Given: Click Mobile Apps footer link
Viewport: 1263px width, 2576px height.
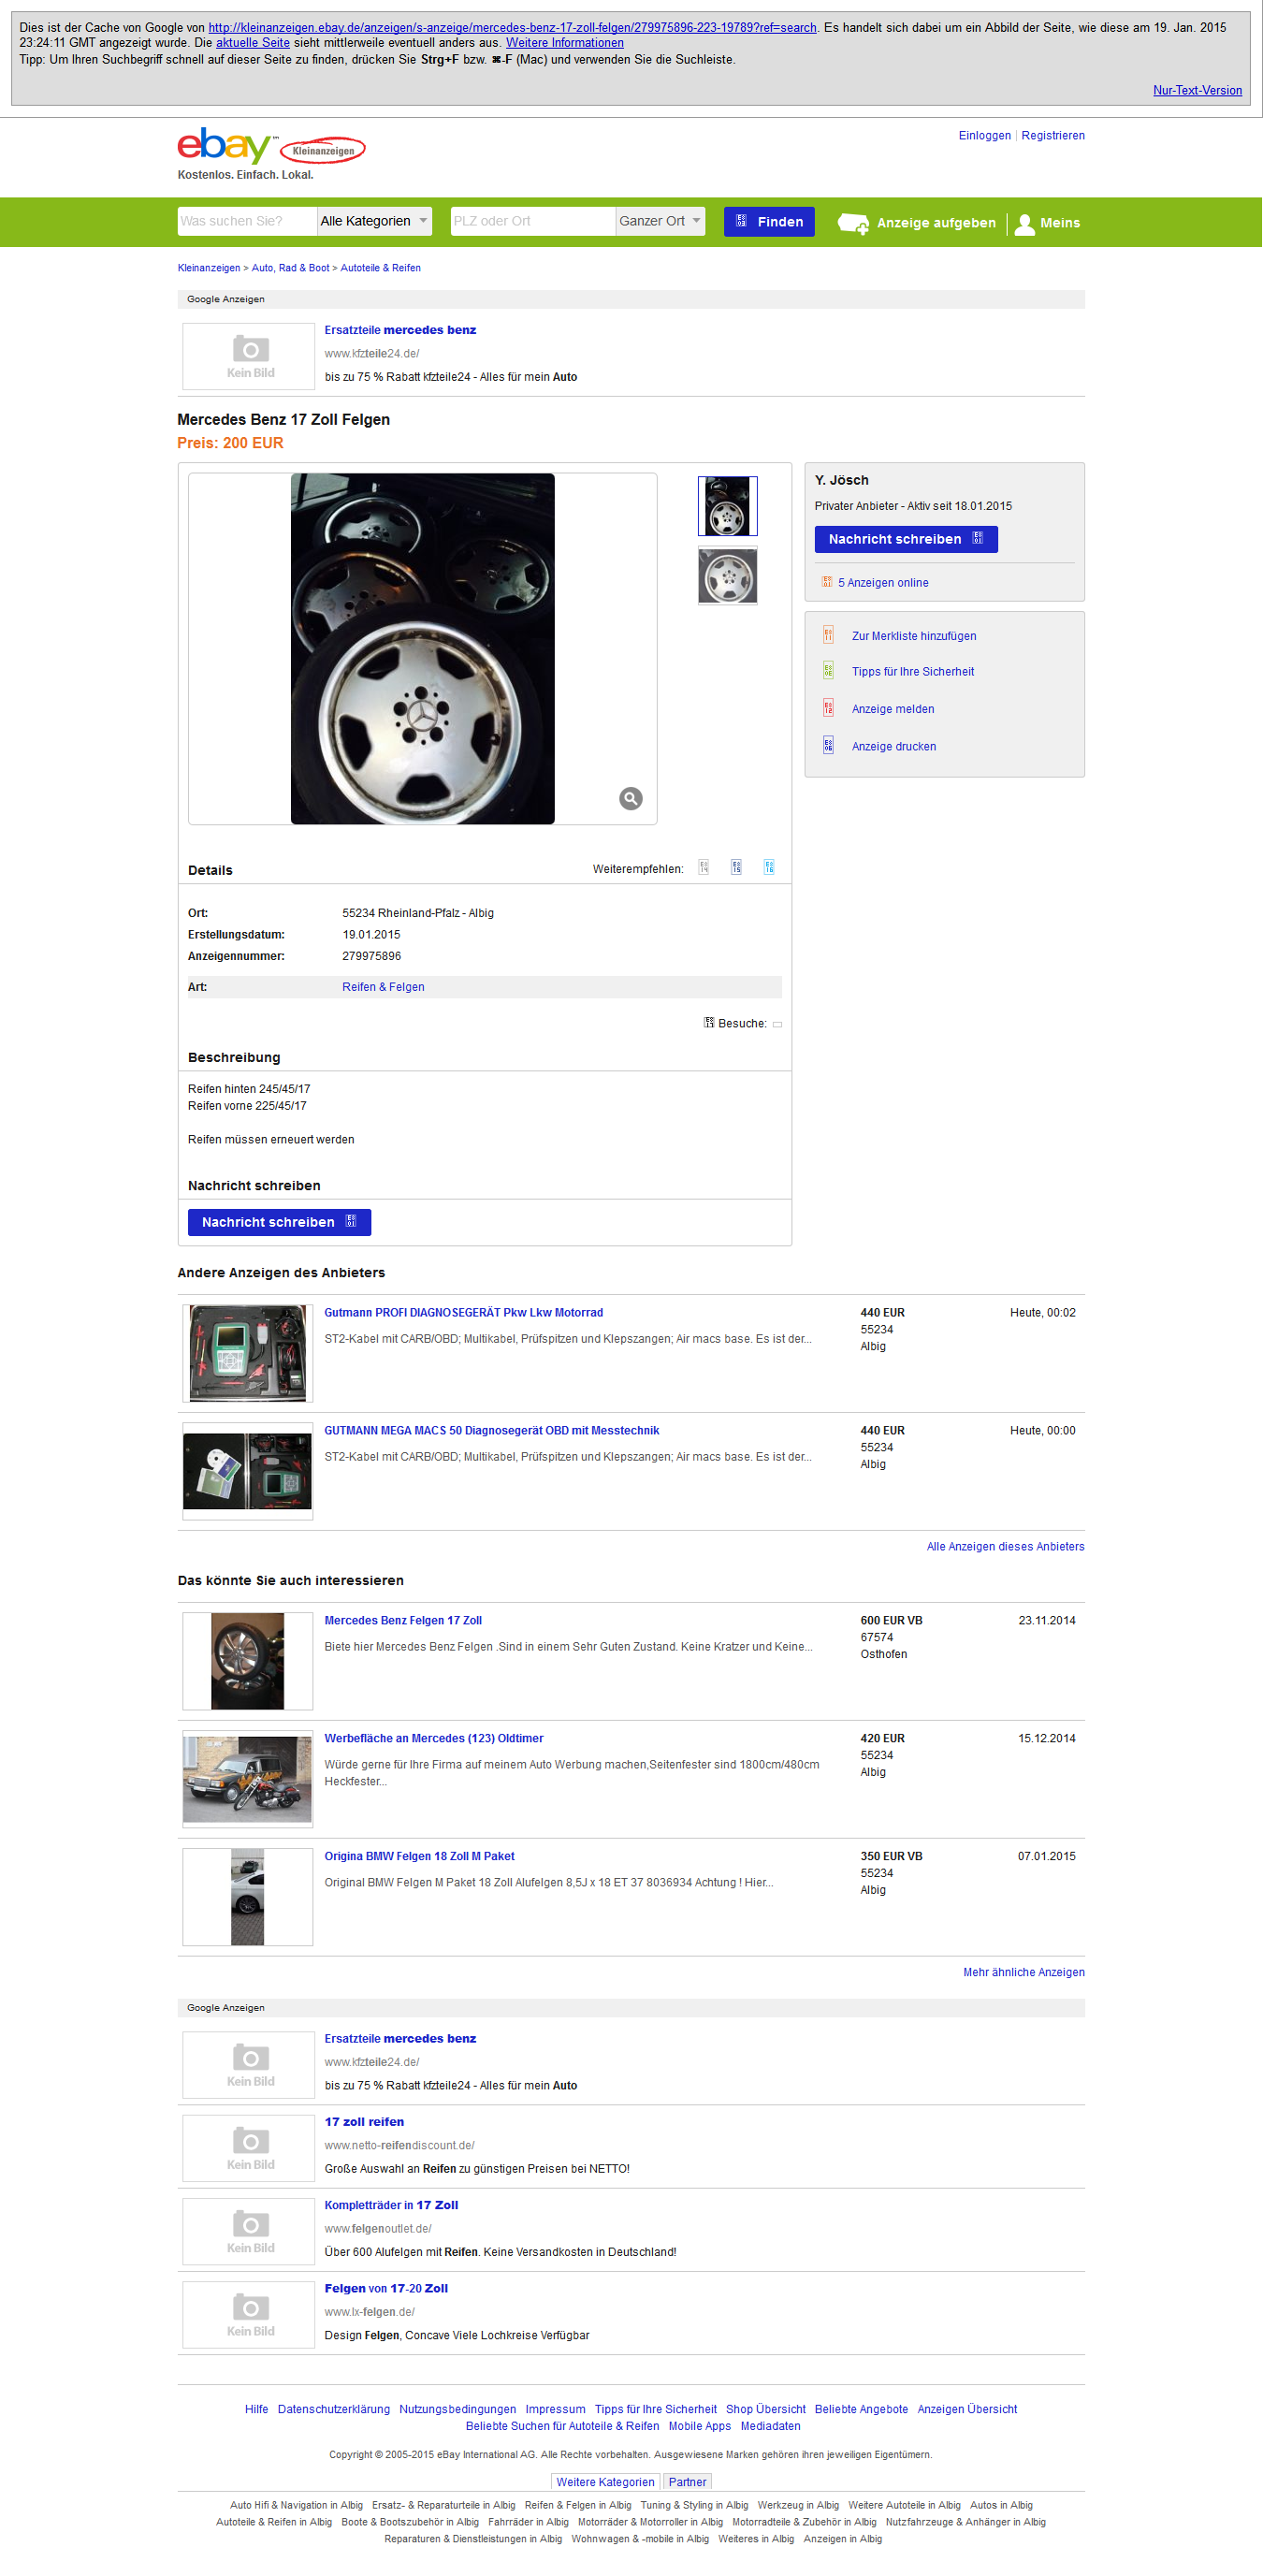Looking at the screenshot, I should tap(700, 2426).
